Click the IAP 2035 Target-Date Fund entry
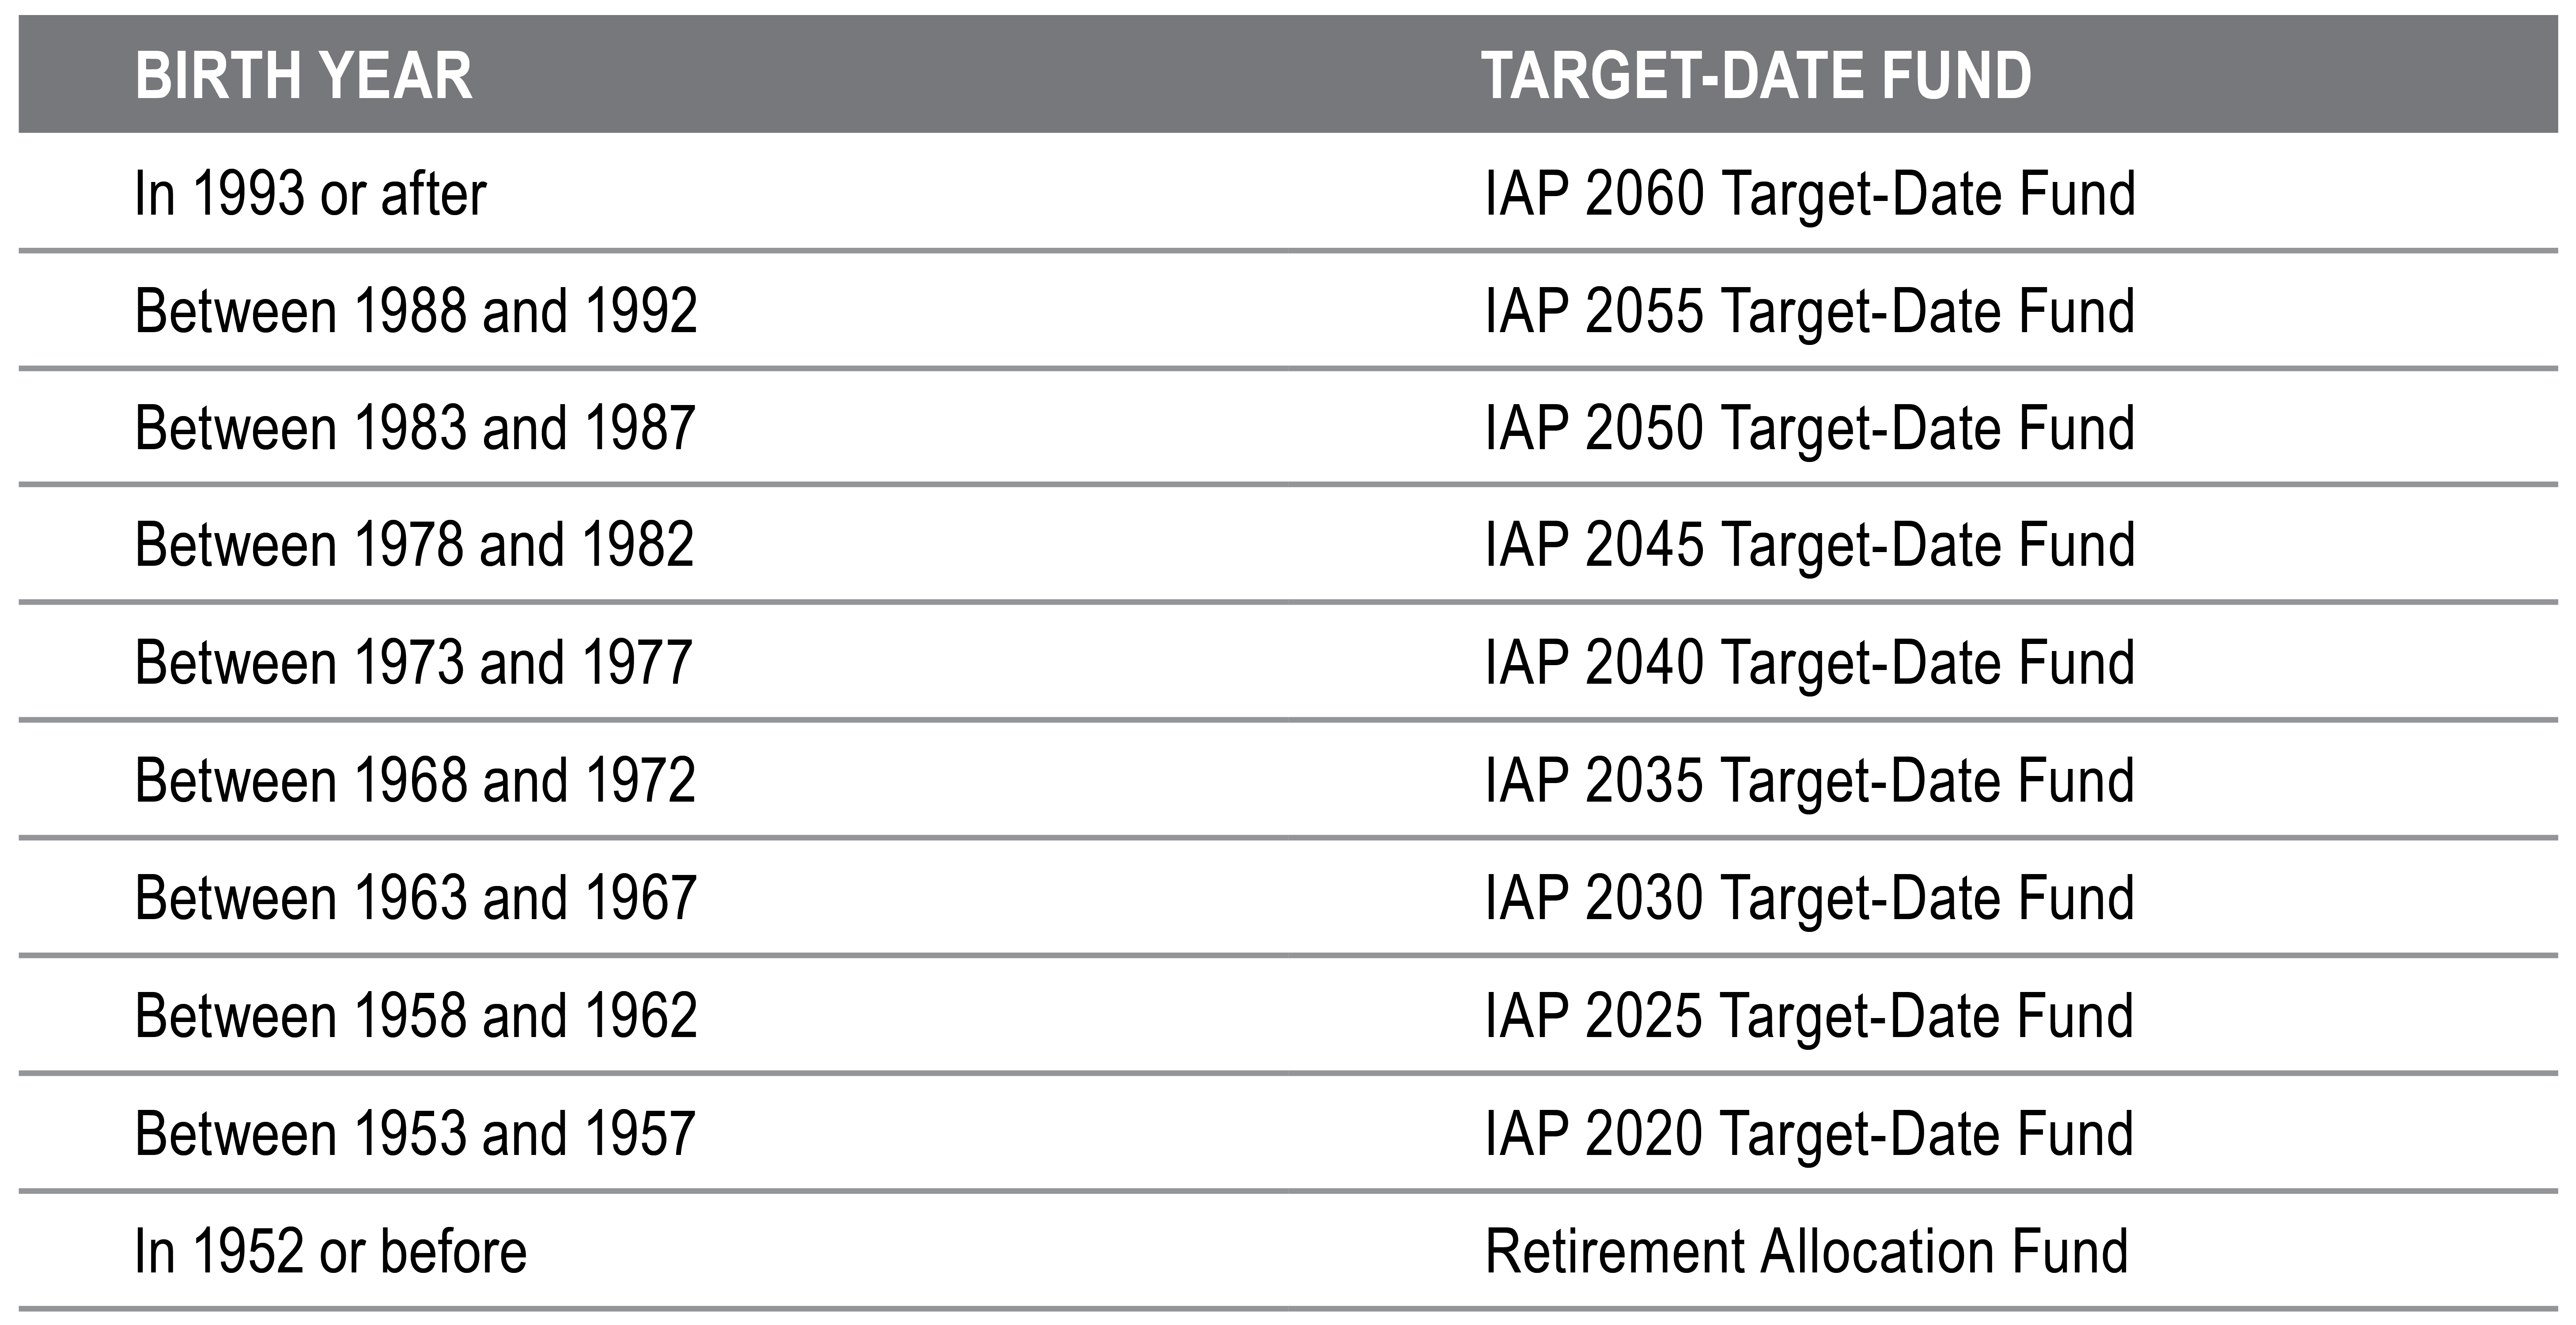This screenshot has height=1325, width=2576. coord(1810,780)
